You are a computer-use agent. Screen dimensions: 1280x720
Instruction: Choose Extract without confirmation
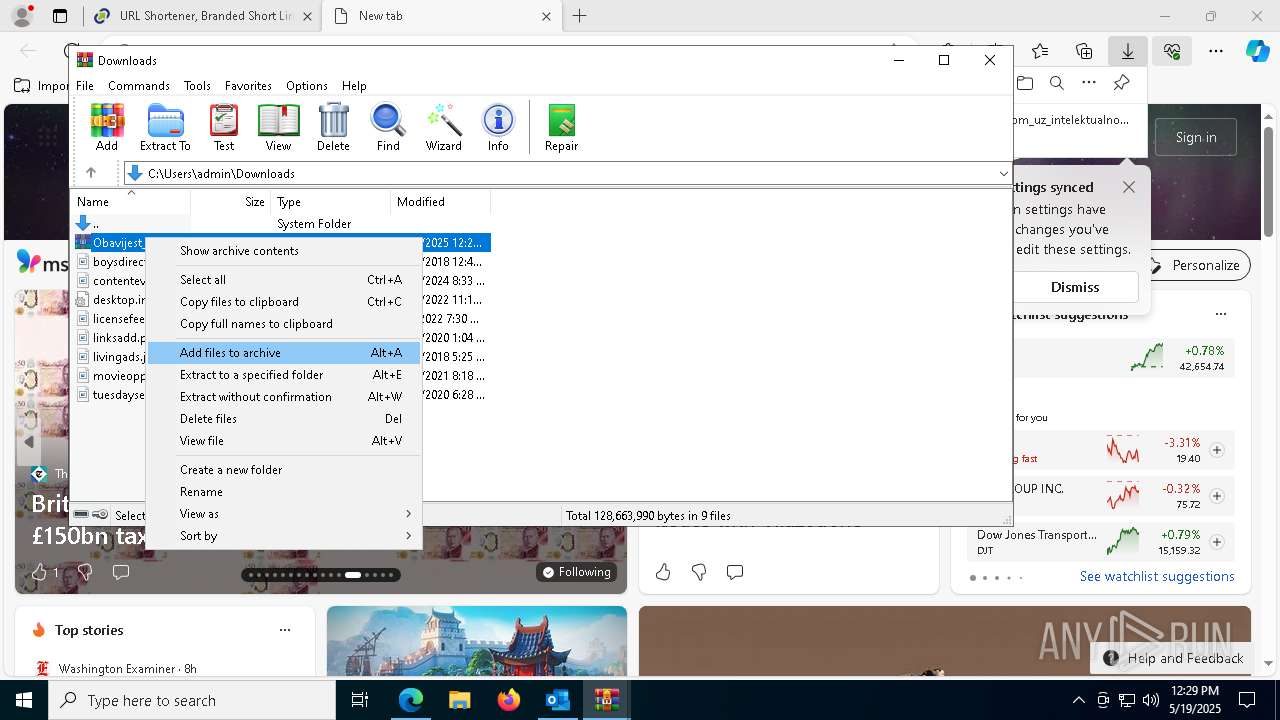tap(283, 396)
